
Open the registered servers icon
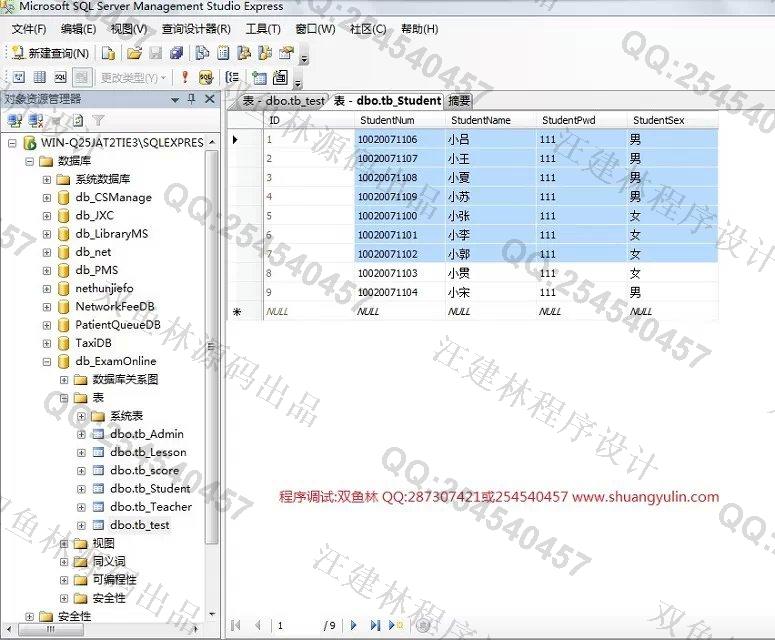(202, 52)
